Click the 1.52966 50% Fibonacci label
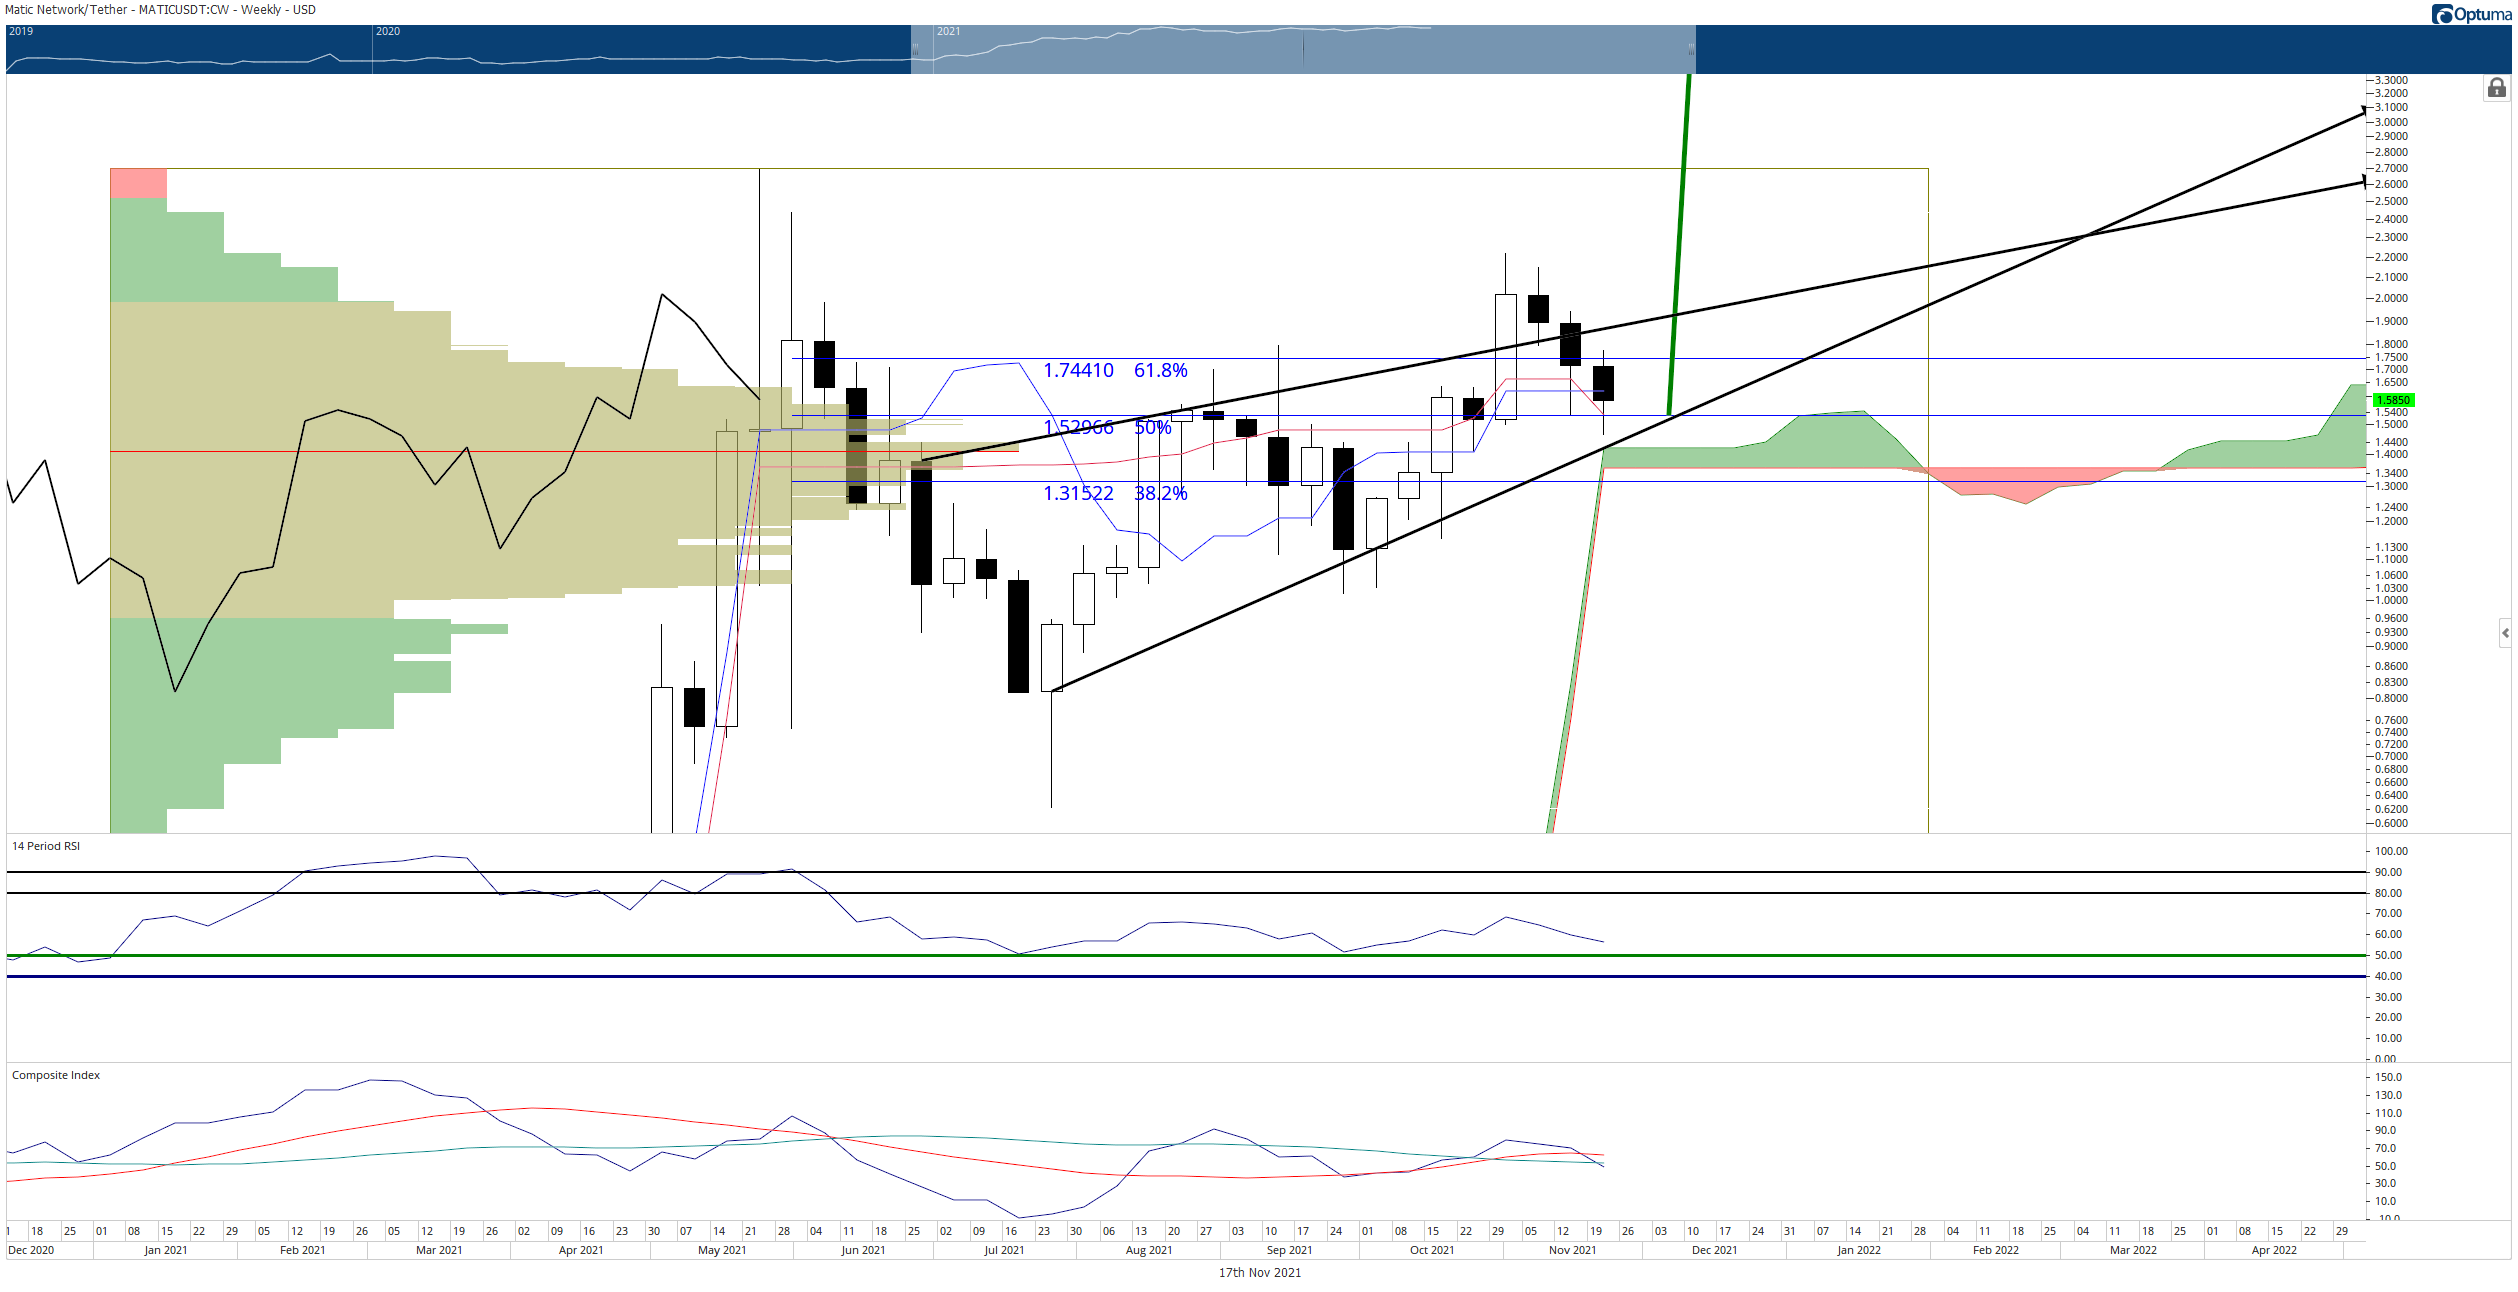This screenshot has width=2518, height=1292. point(1107,427)
